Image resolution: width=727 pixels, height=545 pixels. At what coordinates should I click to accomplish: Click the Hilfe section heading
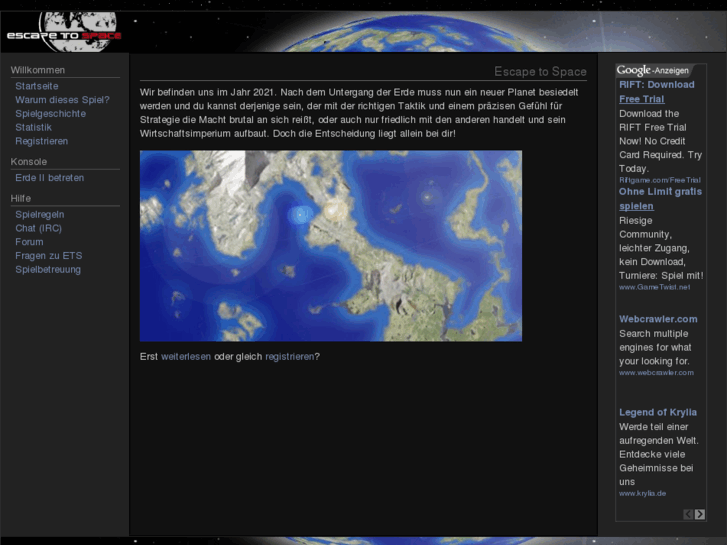[x=21, y=199]
